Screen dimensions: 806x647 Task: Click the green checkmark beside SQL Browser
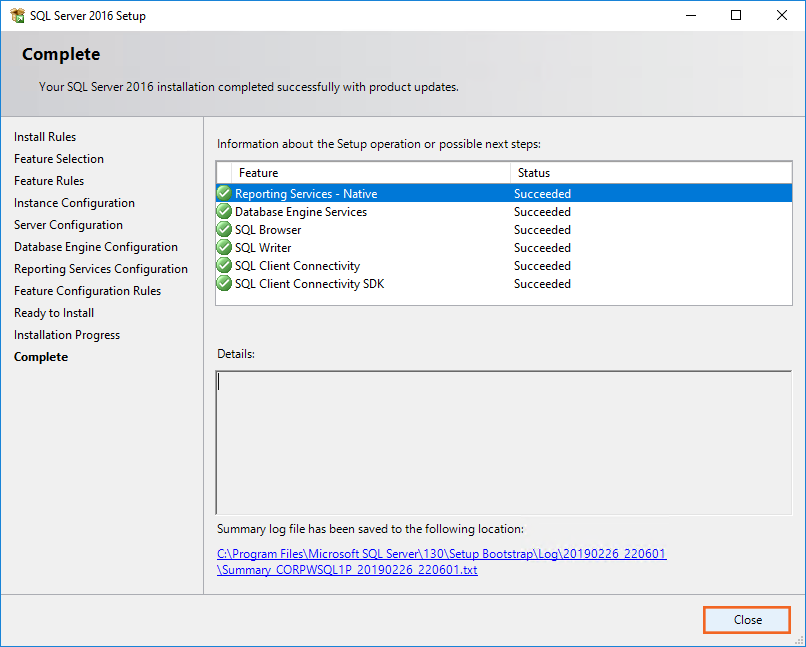(x=224, y=230)
